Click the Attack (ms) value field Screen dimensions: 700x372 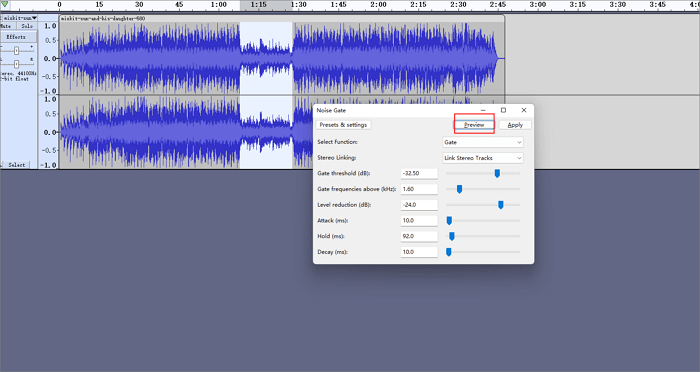(x=419, y=220)
